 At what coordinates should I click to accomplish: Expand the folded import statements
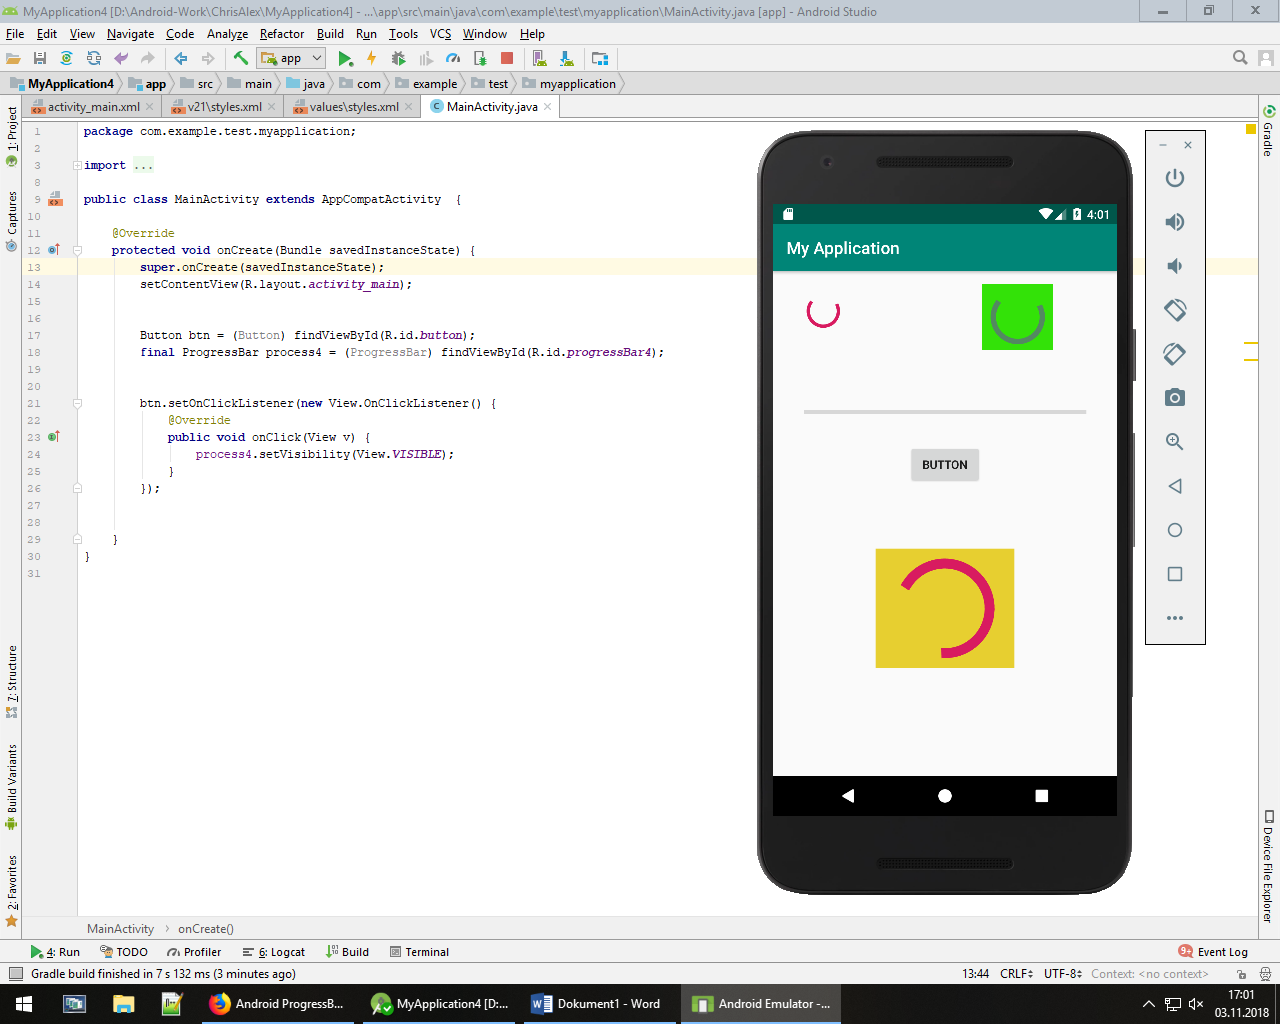pyautogui.click(x=77, y=166)
